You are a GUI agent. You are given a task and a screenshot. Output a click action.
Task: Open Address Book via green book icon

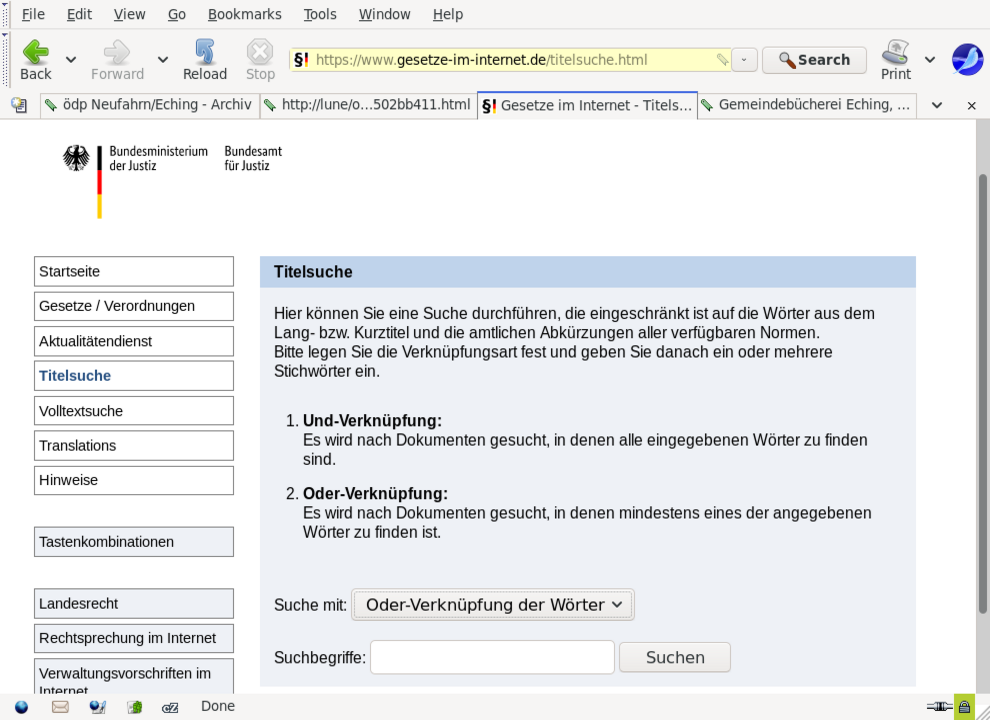tap(134, 706)
